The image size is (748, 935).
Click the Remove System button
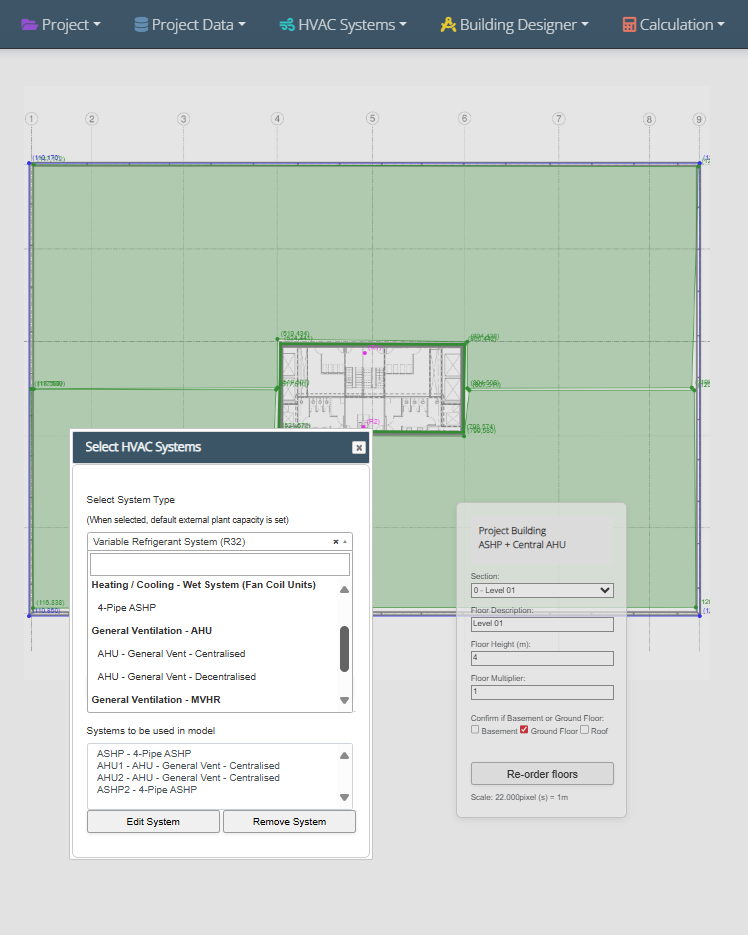click(x=289, y=822)
